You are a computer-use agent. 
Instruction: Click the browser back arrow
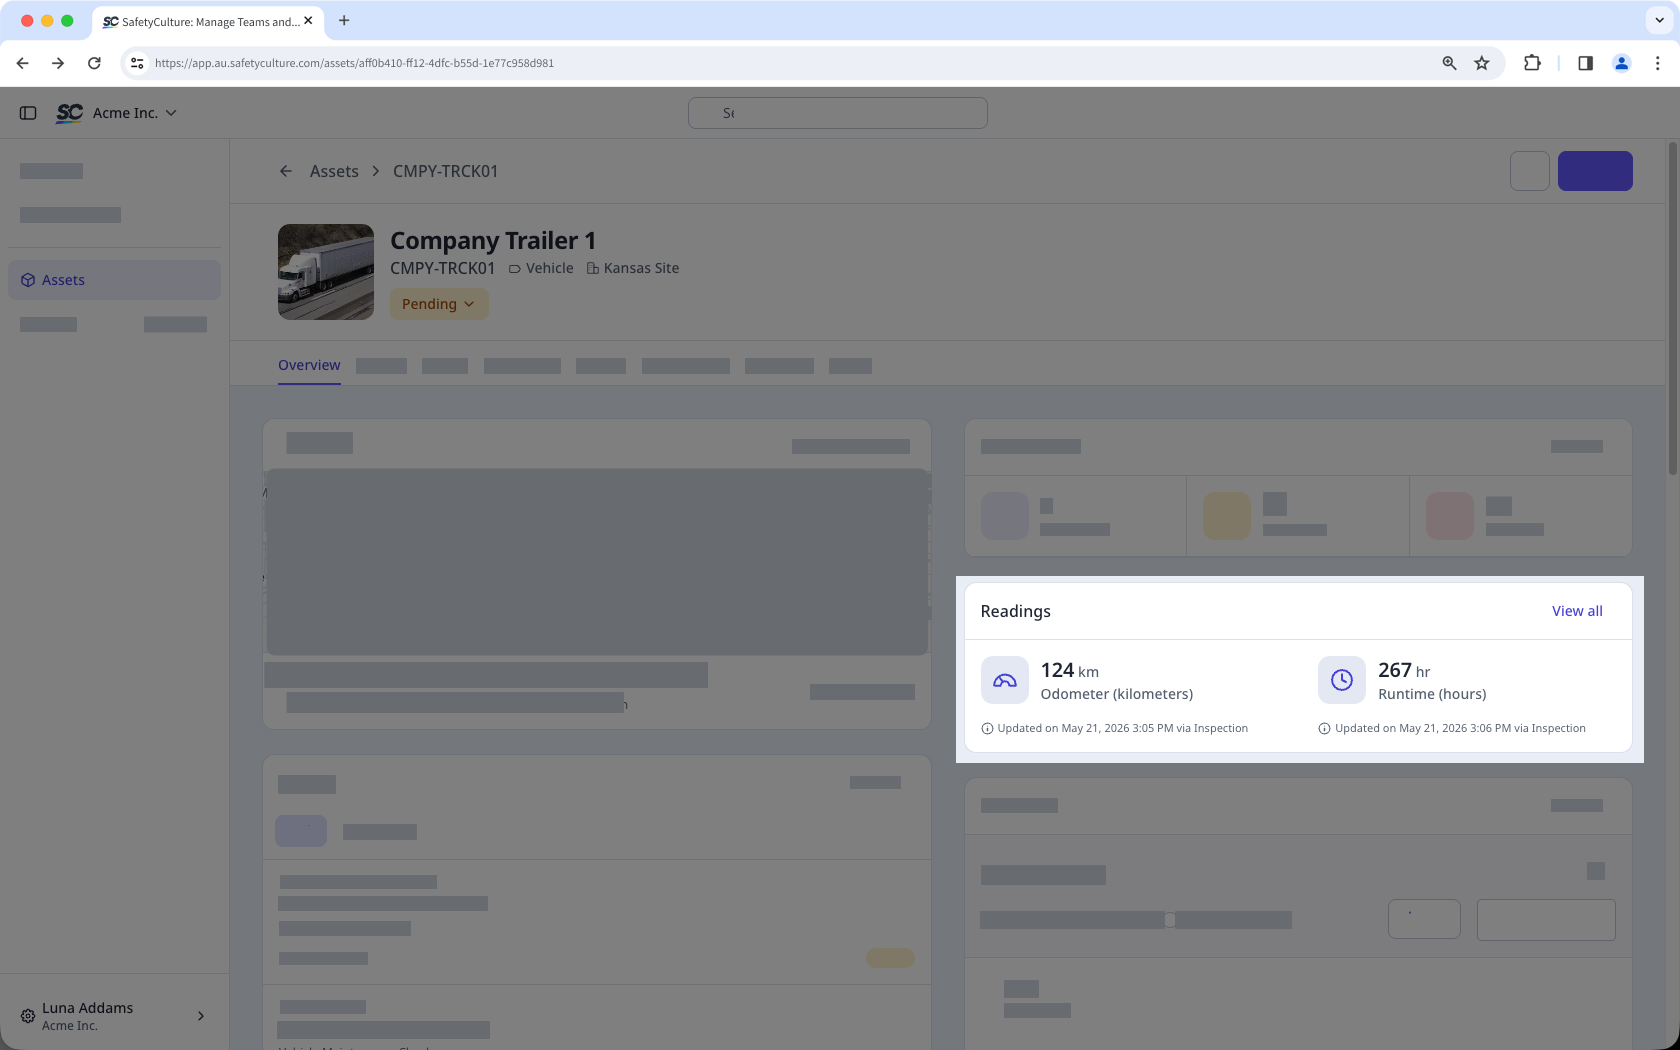coord(22,63)
